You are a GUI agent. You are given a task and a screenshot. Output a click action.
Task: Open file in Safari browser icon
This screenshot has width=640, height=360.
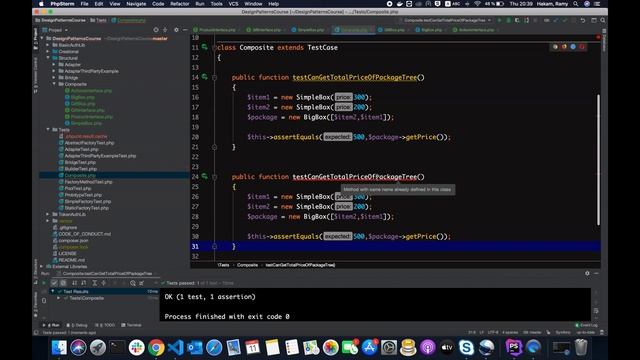(573, 47)
